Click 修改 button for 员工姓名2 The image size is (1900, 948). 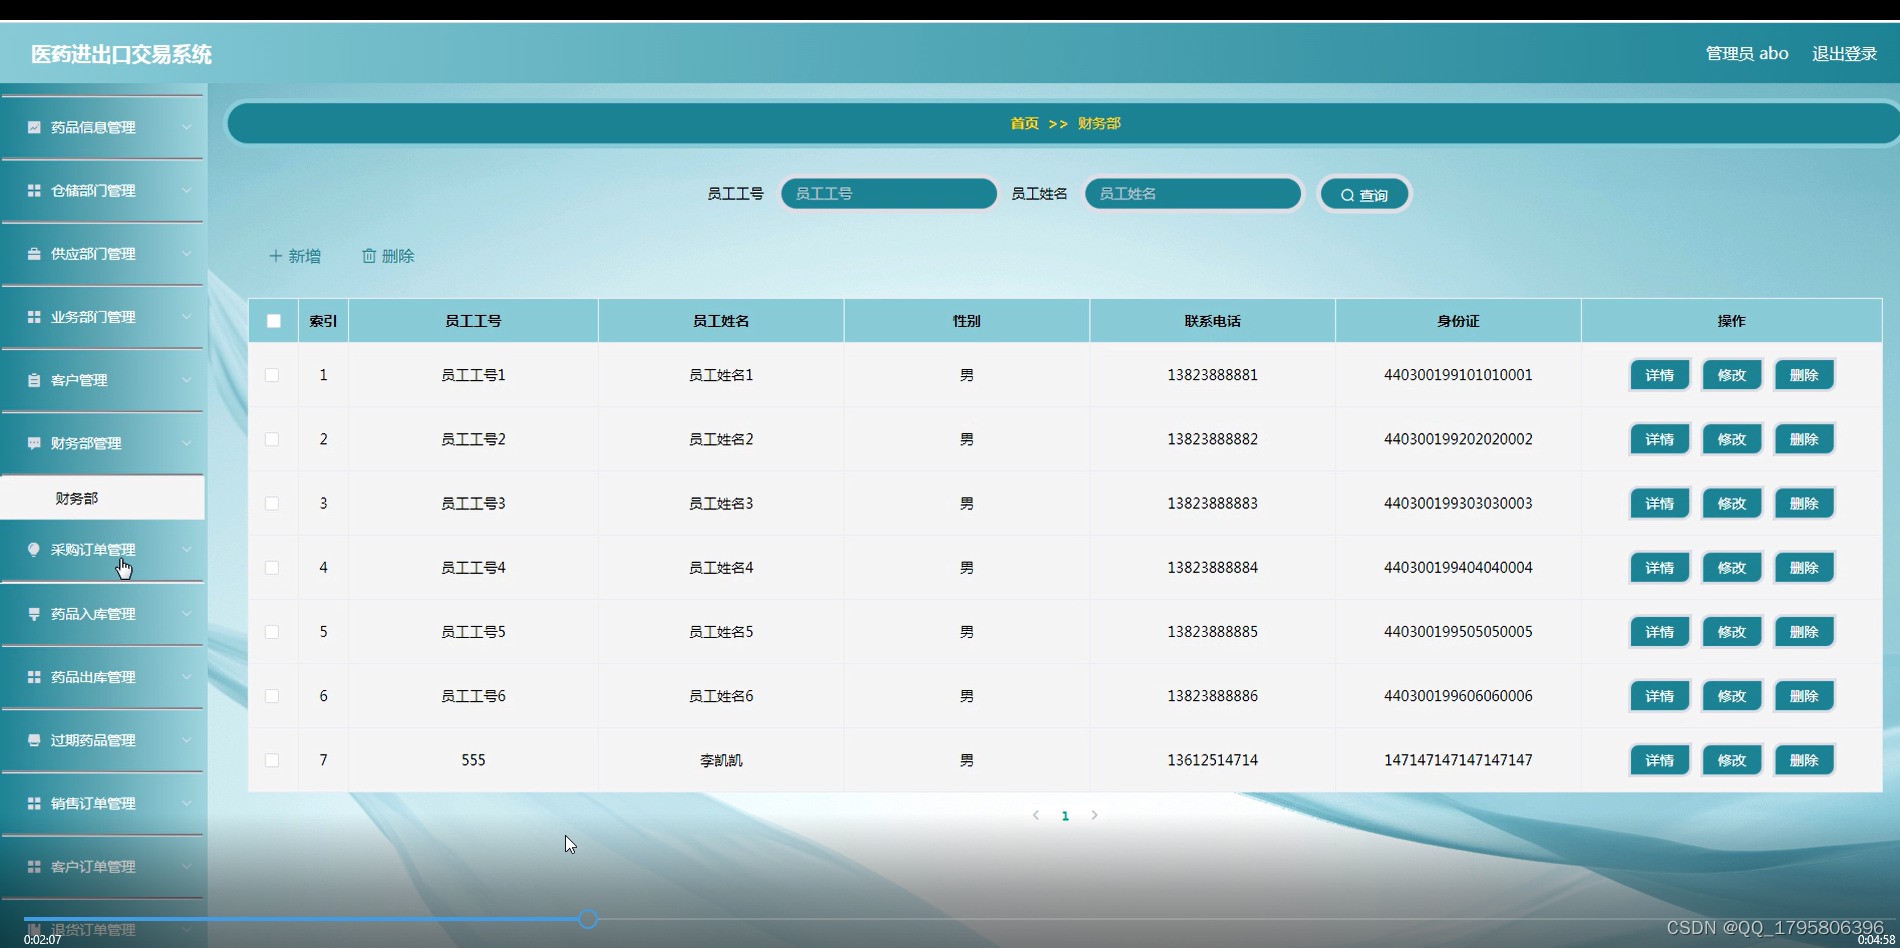click(x=1731, y=439)
